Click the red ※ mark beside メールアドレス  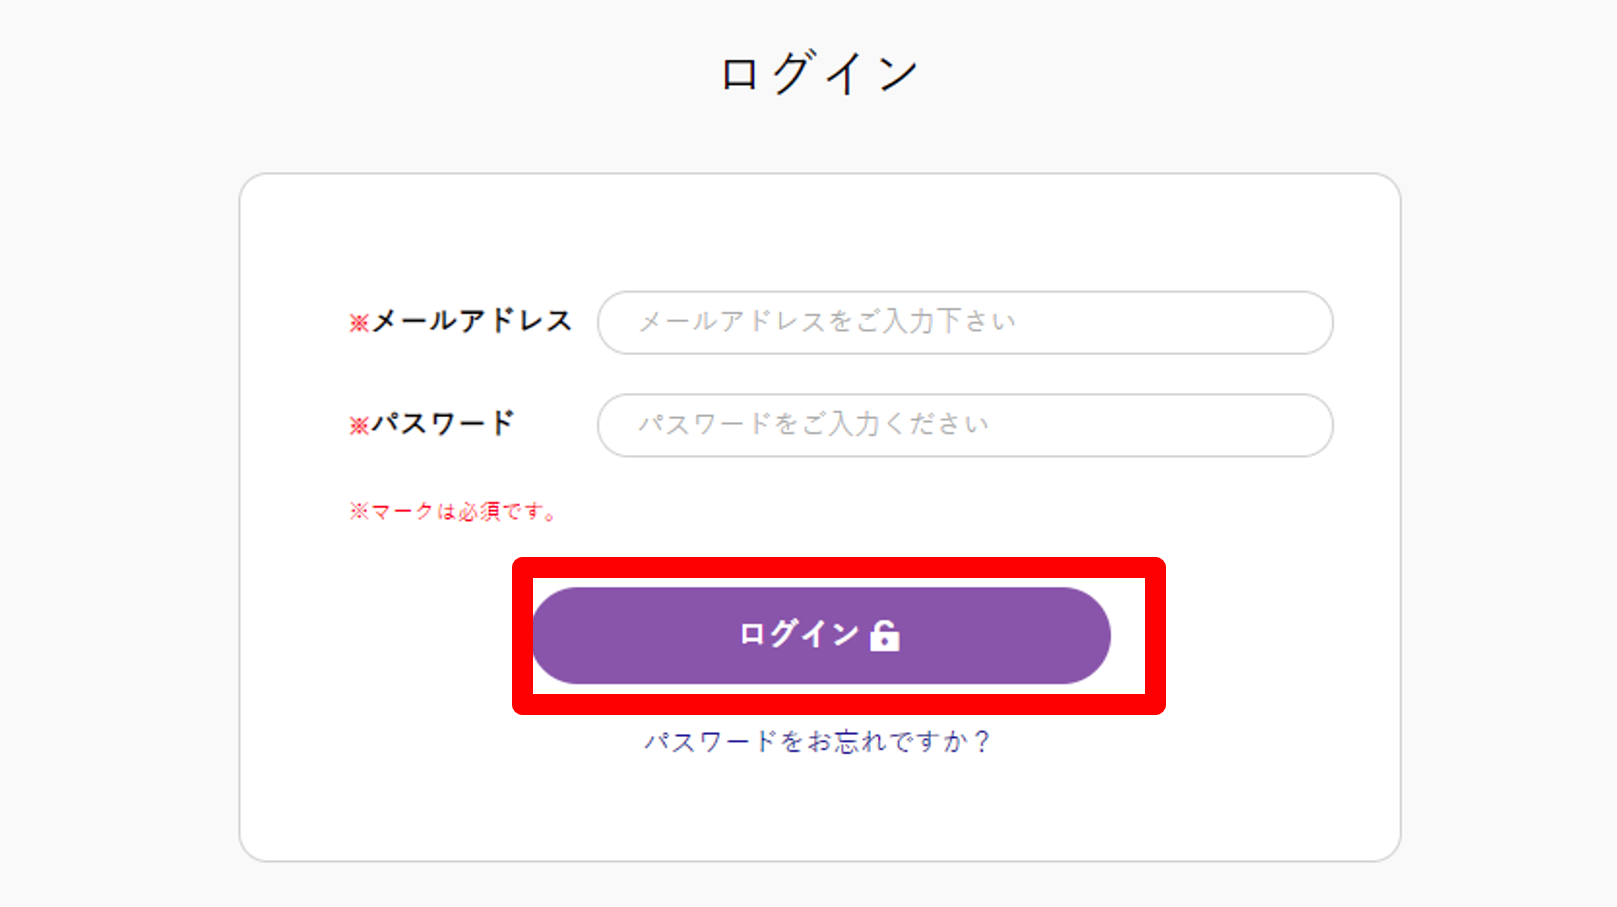coord(359,323)
